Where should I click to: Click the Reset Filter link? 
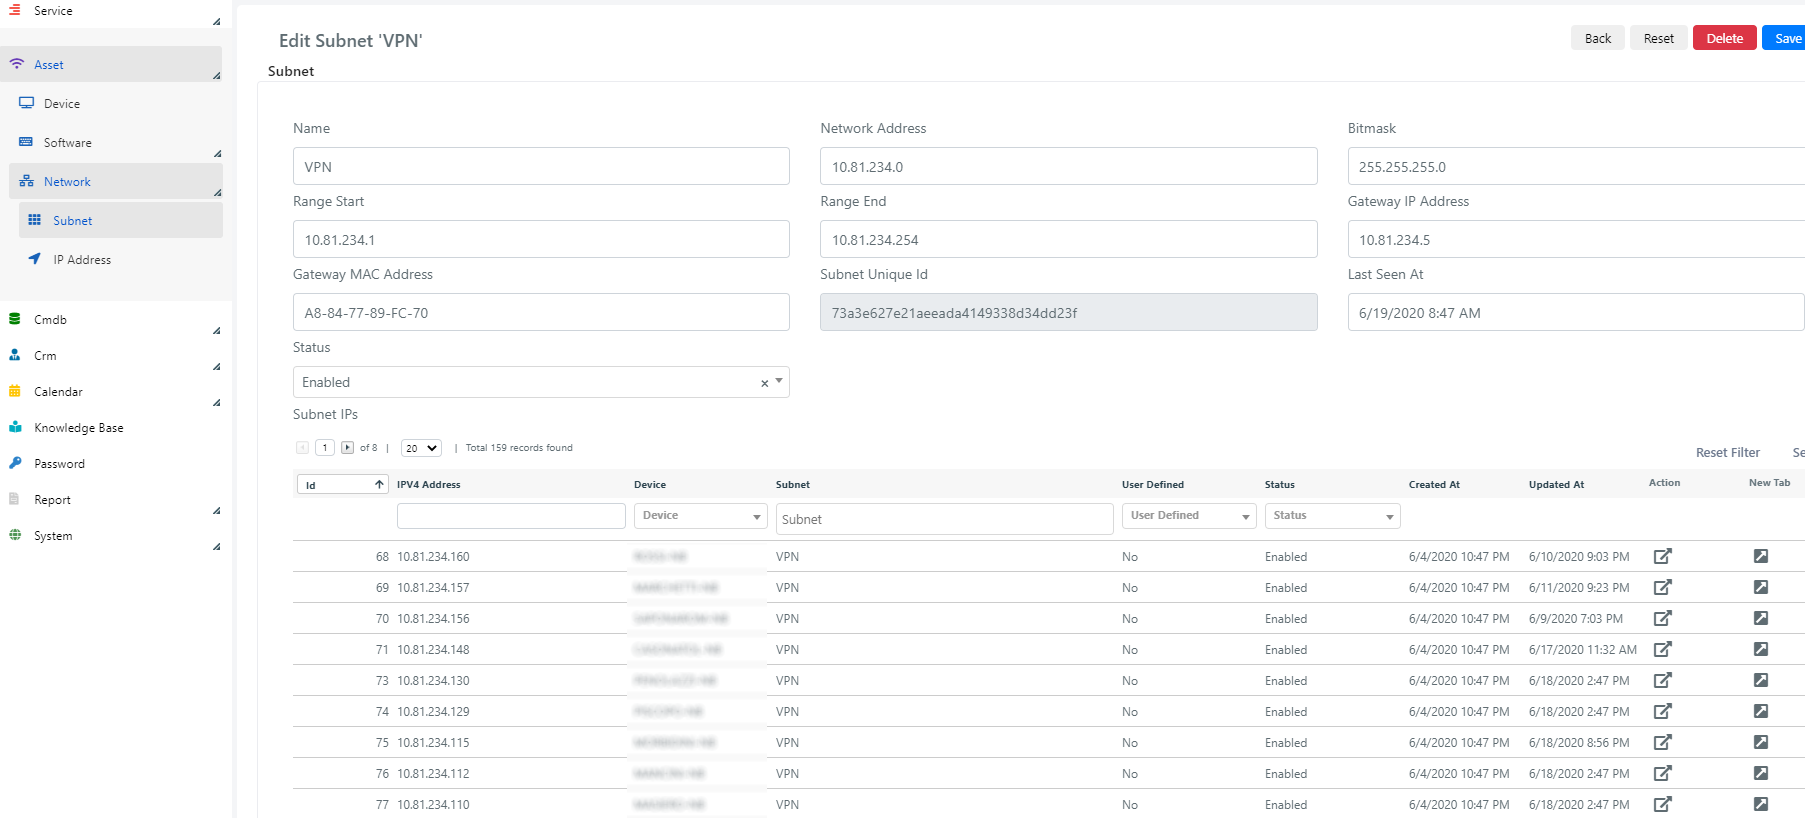pos(1727,453)
